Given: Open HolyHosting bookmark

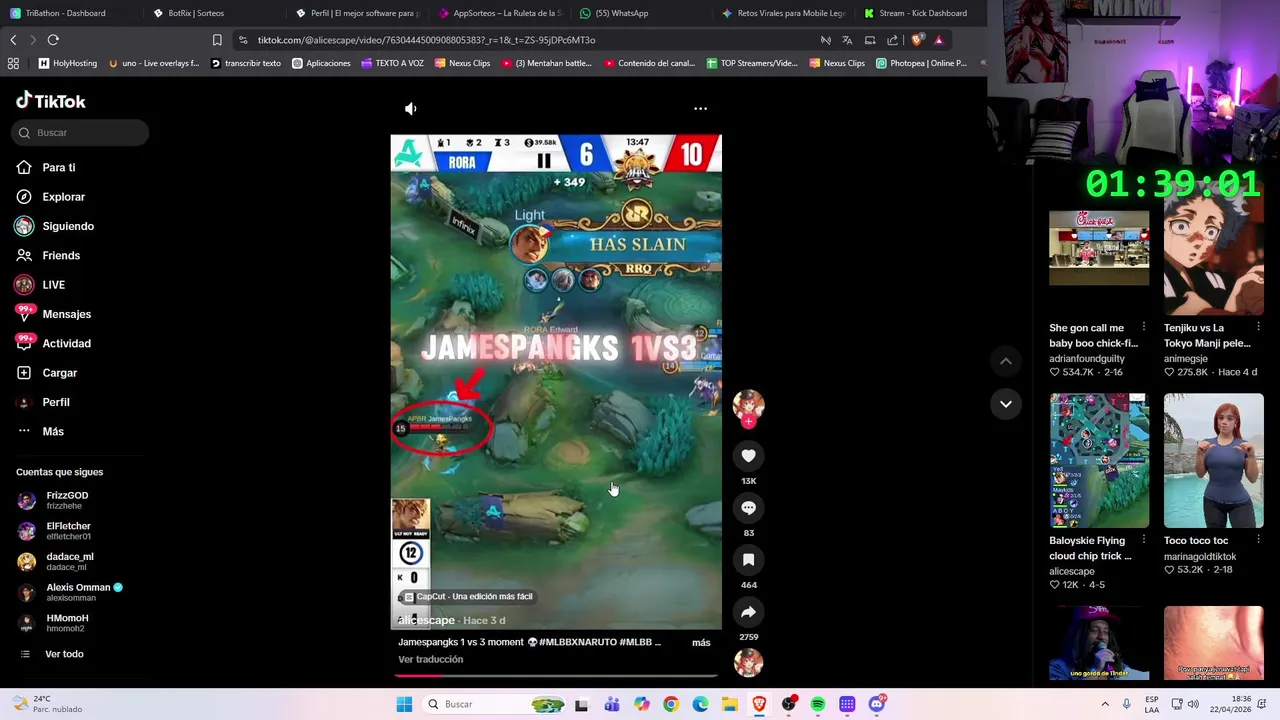Looking at the screenshot, I should click(x=68, y=63).
